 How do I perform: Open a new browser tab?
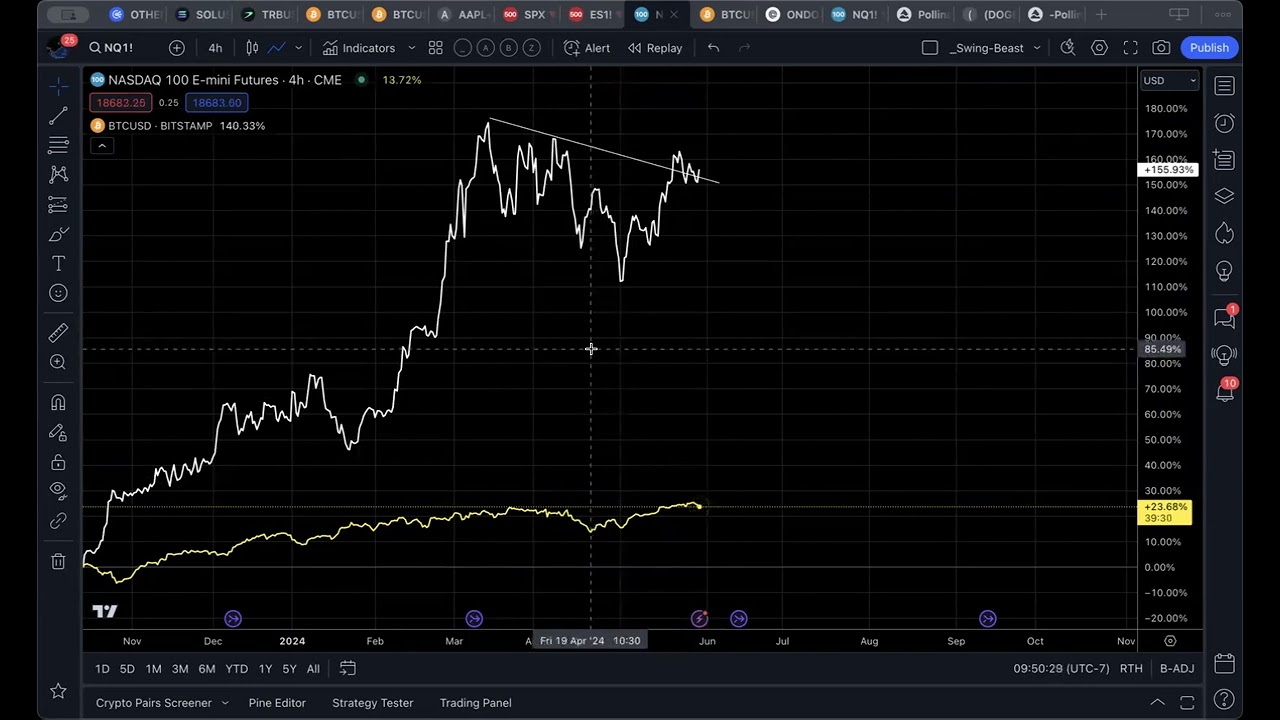pos(1101,14)
